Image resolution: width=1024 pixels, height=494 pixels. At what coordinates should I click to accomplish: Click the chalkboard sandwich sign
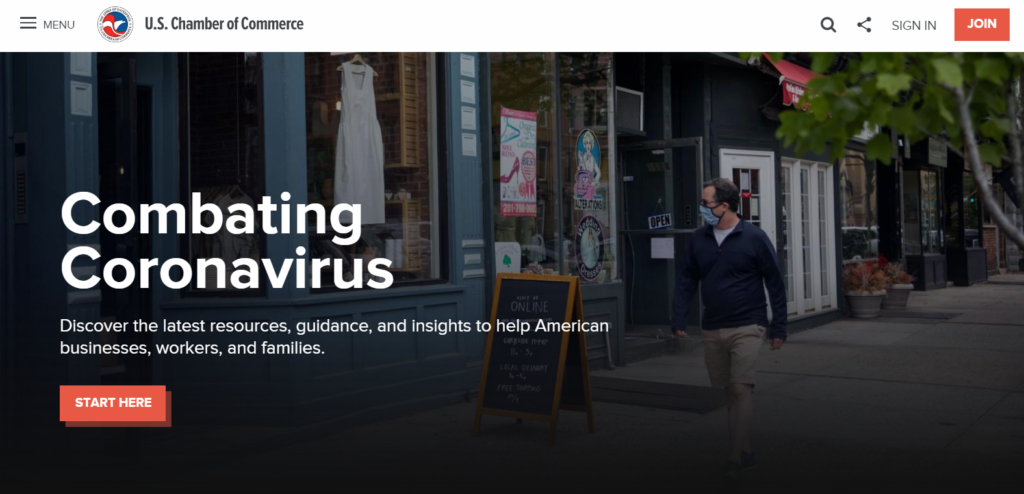[x=534, y=353]
